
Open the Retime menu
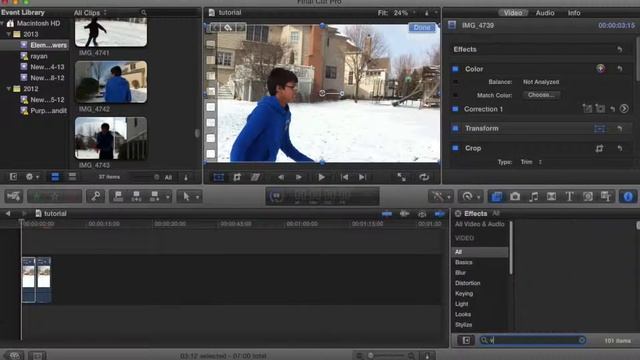coord(470,197)
